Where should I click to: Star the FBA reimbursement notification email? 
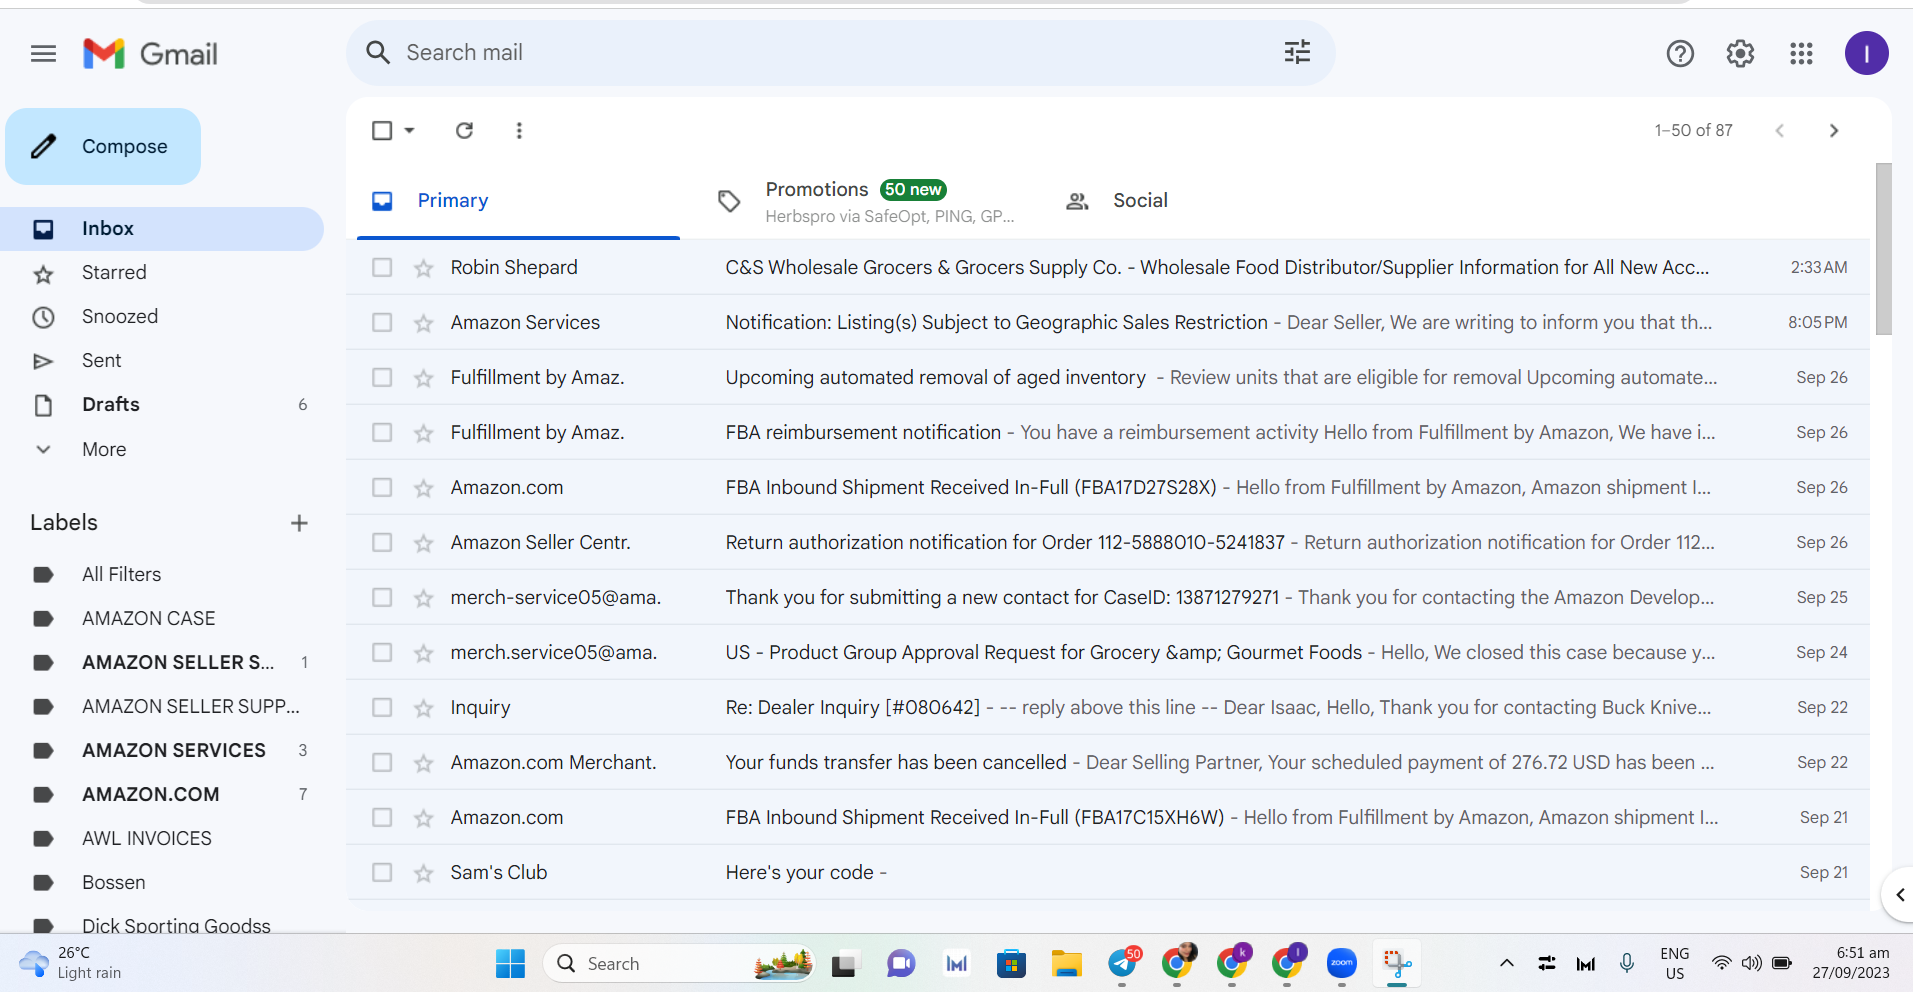point(424,433)
